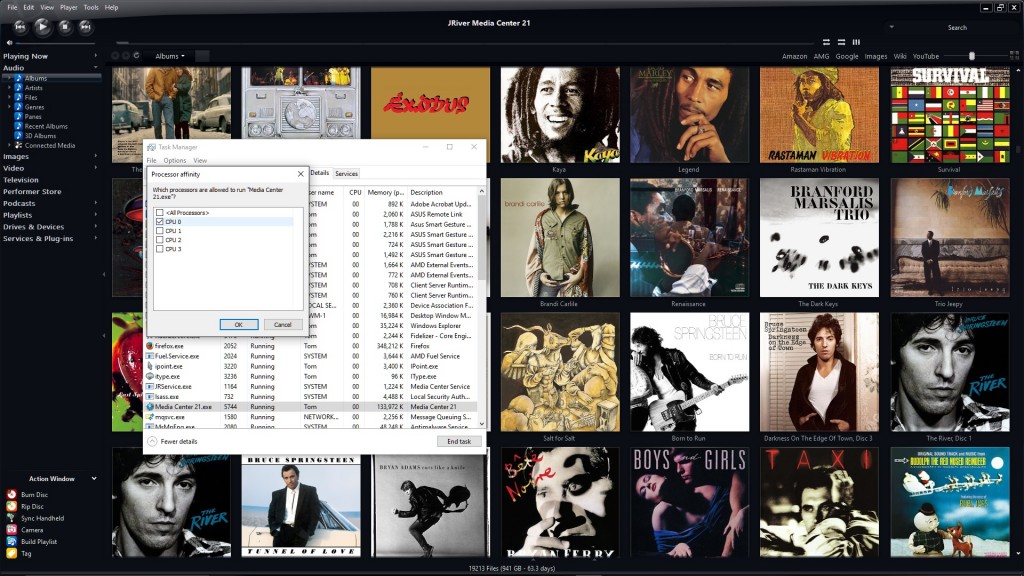Open the JRiver Player menu
This screenshot has width=1024, height=576.
point(69,7)
